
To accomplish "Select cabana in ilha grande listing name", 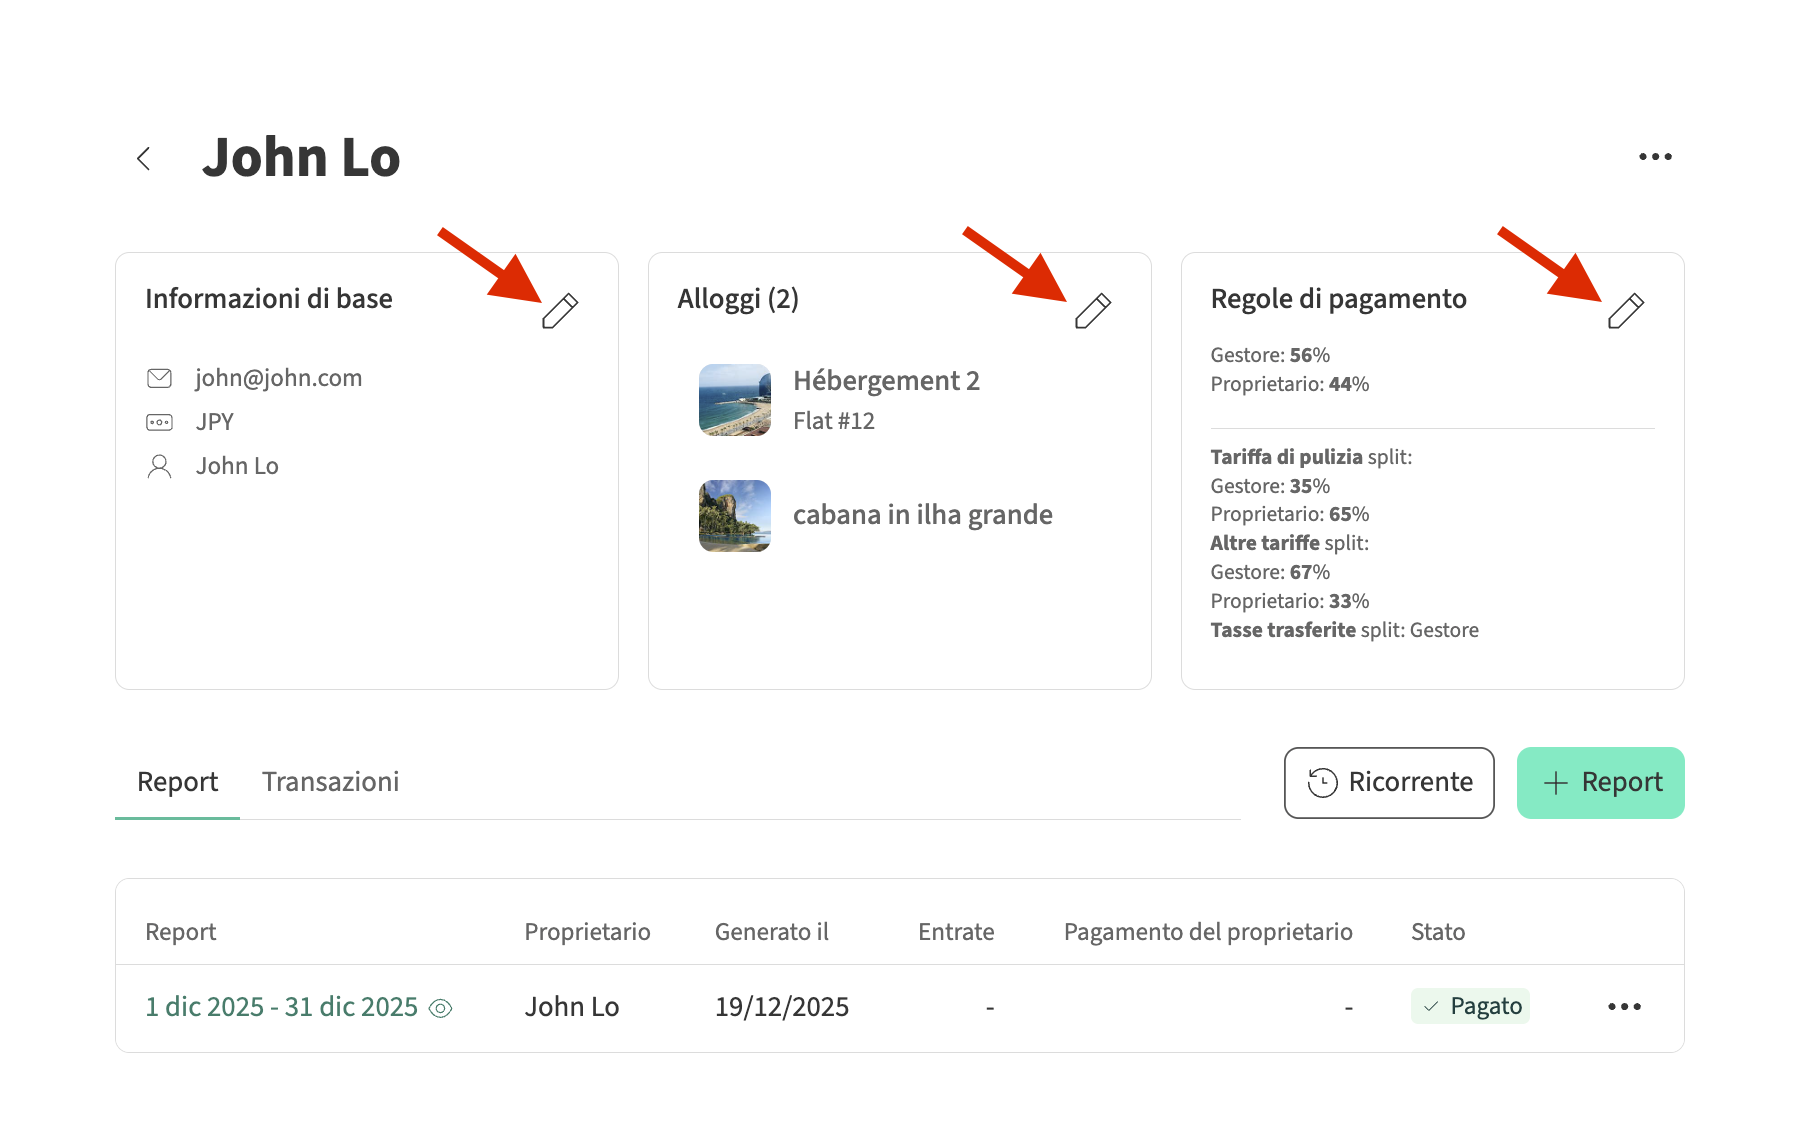I will point(922,515).
